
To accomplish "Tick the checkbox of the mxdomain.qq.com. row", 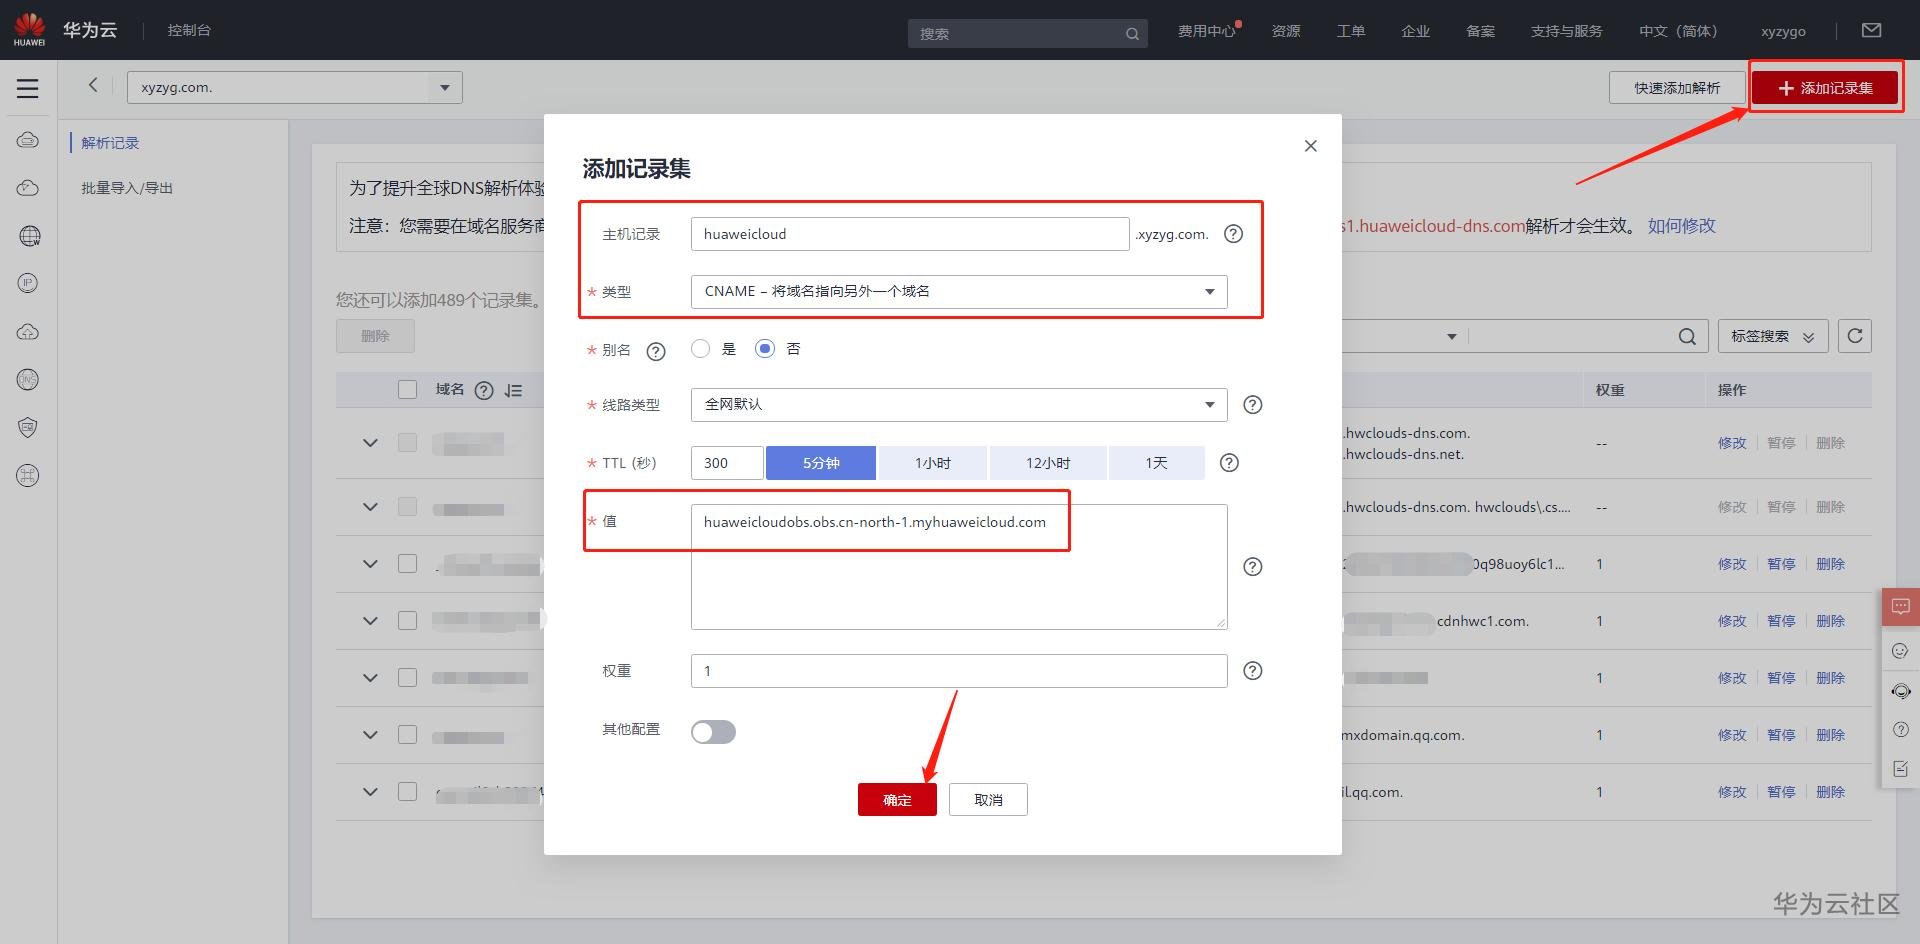I will tap(407, 735).
